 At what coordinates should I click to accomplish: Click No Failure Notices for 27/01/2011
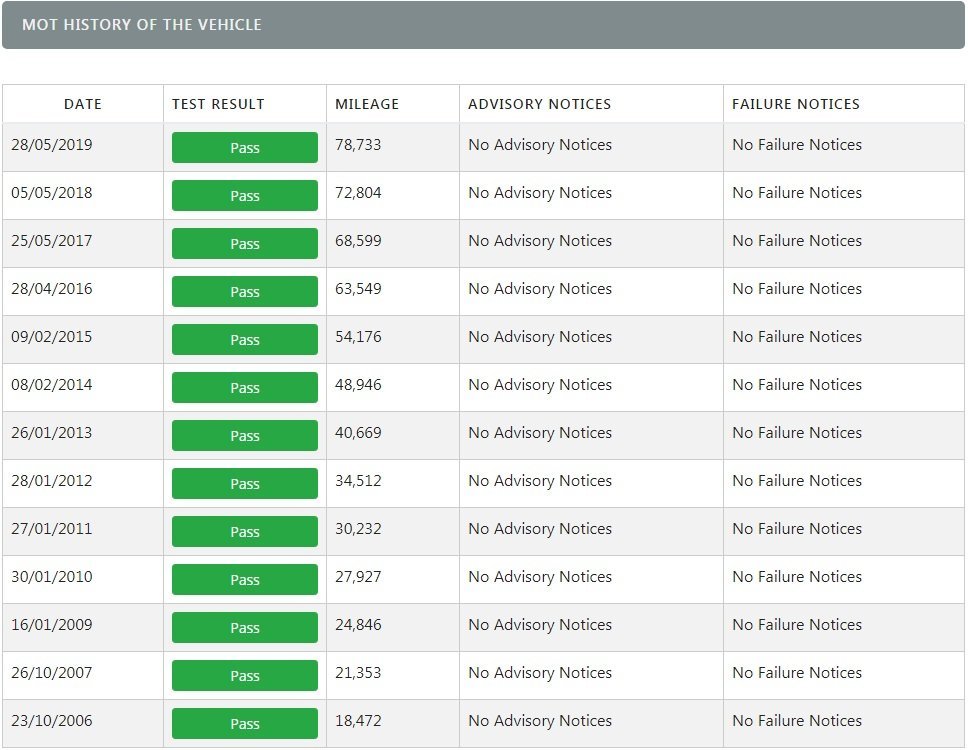[797, 529]
